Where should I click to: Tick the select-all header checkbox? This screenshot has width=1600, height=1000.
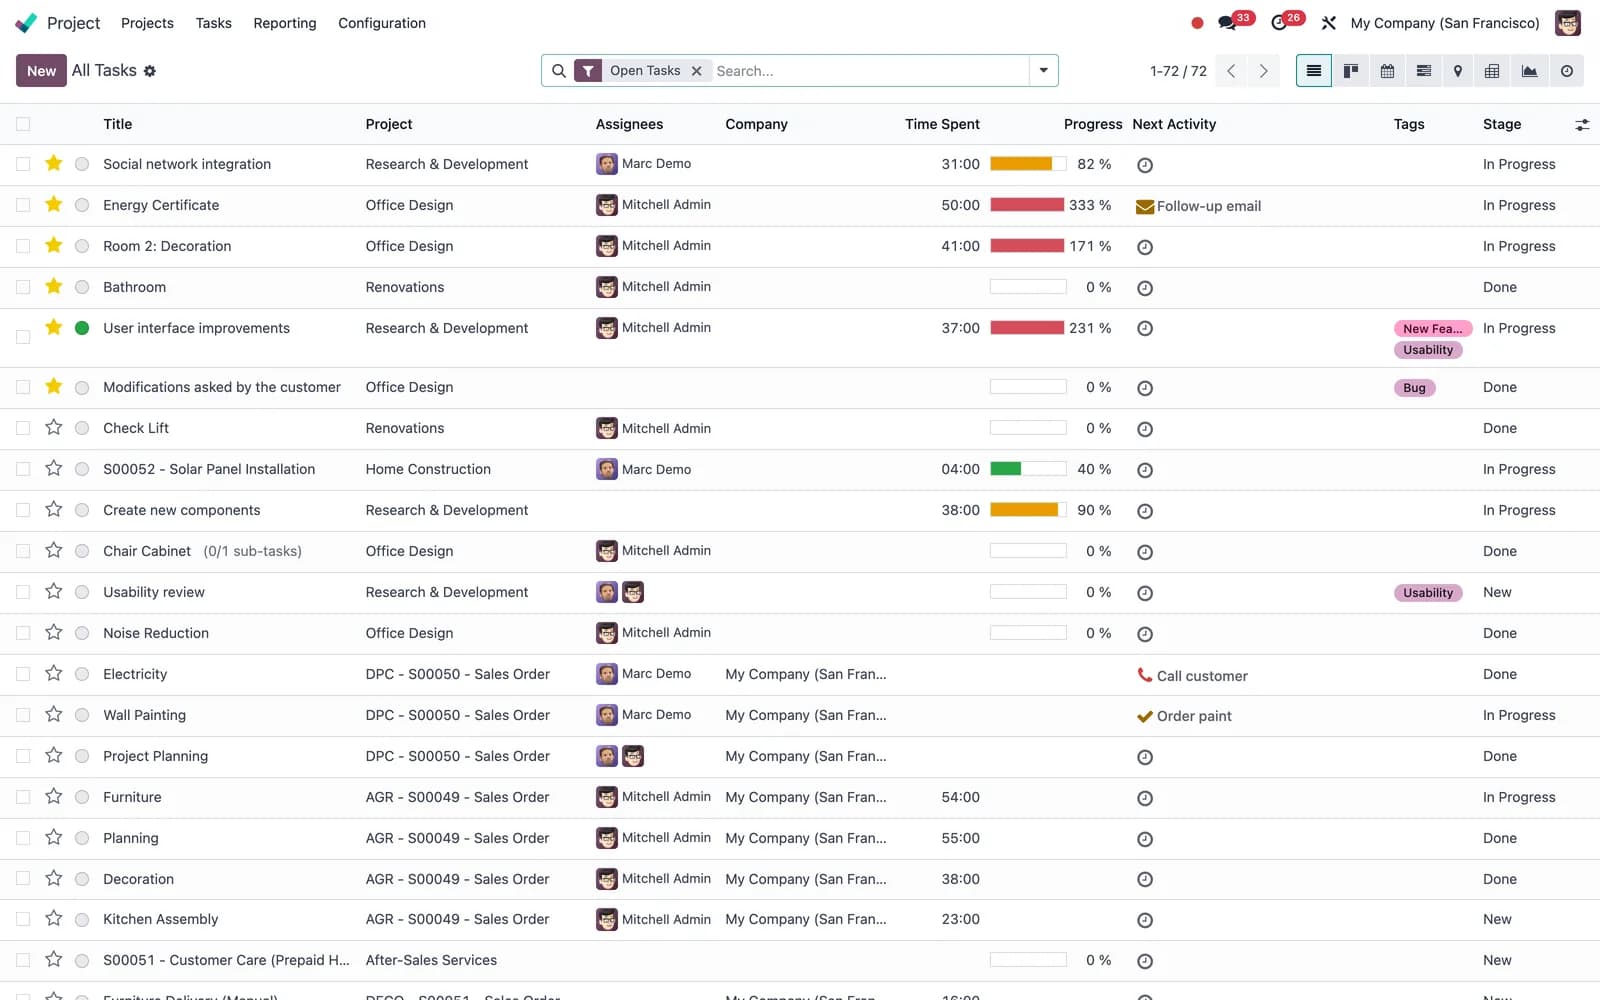click(23, 124)
